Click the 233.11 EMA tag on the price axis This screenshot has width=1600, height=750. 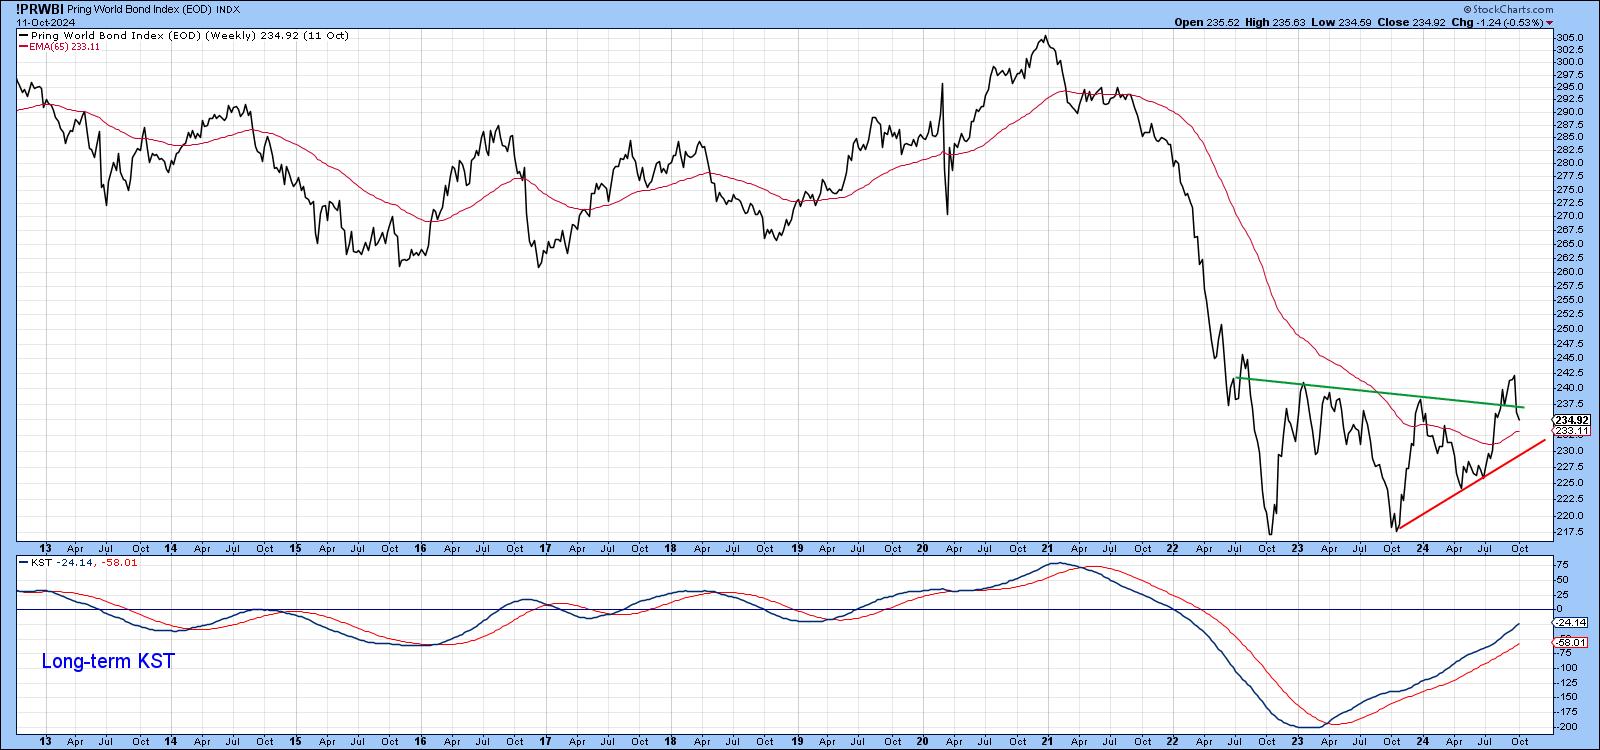click(x=1573, y=430)
